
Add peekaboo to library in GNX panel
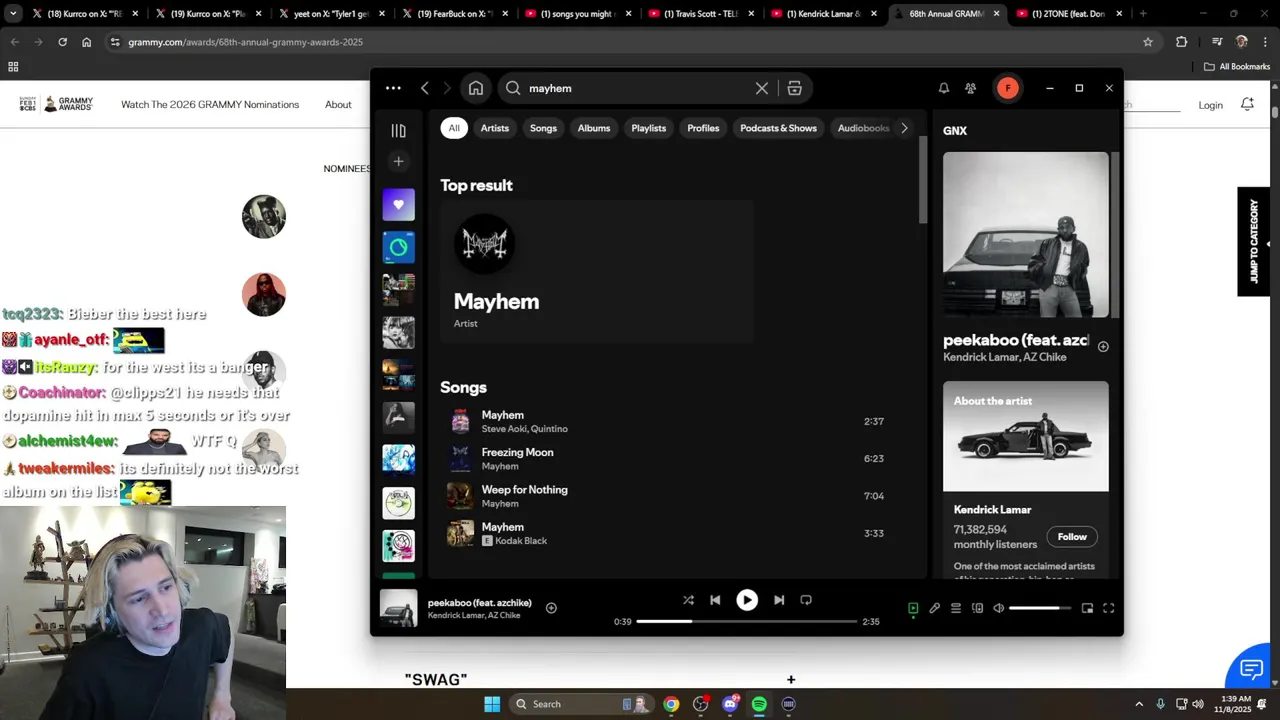[x=1103, y=347]
